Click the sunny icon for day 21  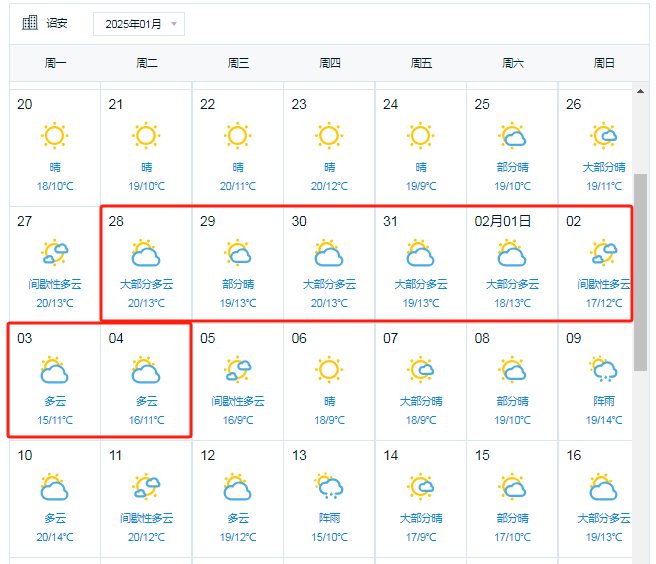[x=146, y=136]
